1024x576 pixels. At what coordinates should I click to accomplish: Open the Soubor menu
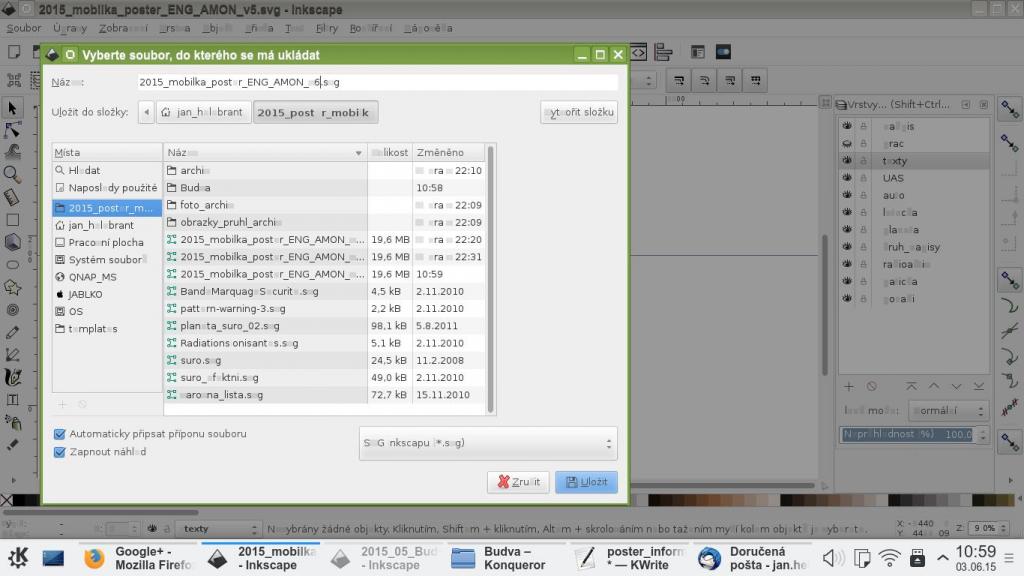tap(24, 28)
